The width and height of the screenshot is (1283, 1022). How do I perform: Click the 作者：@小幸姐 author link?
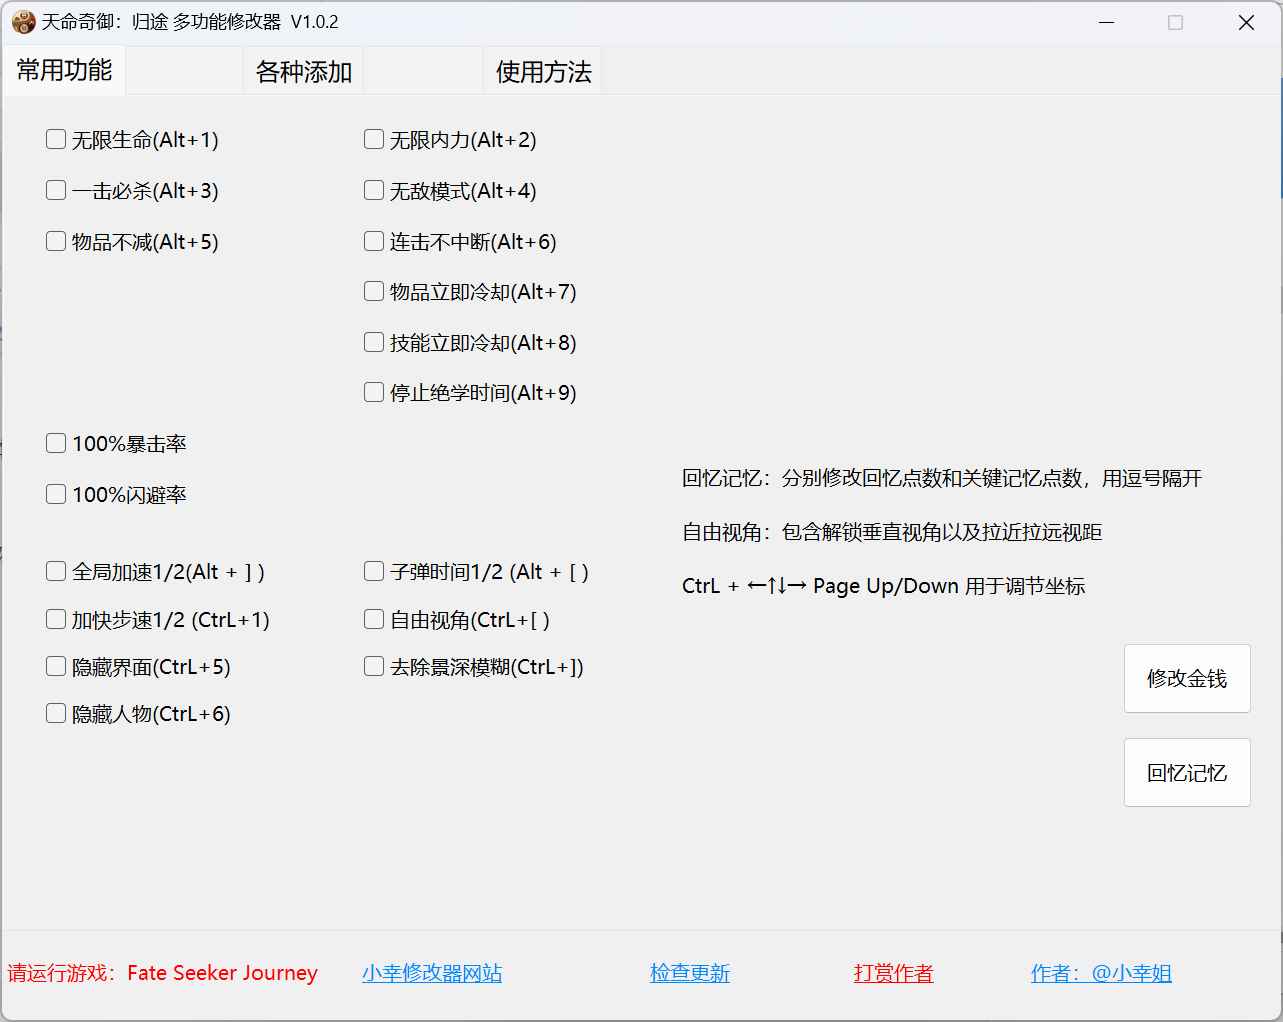(1101, 972)
